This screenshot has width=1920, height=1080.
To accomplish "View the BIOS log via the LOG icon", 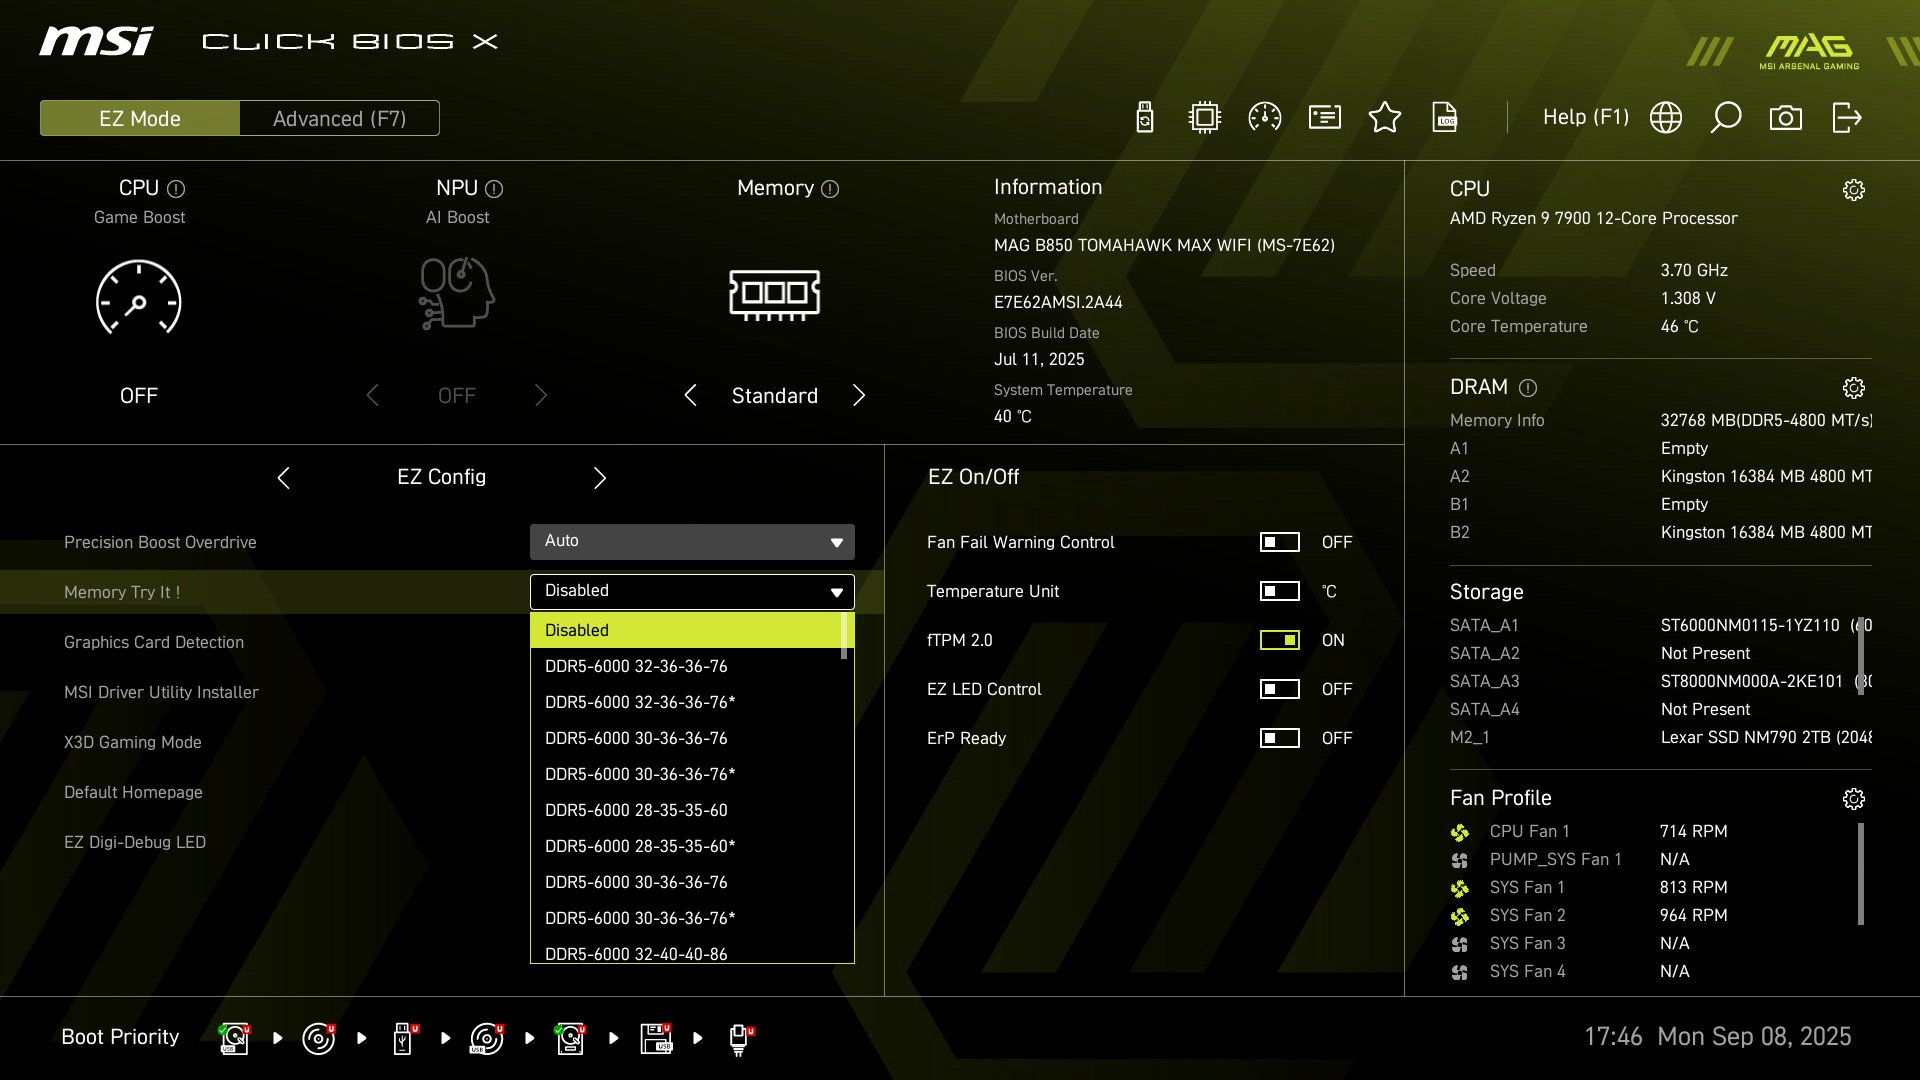I will point(1444,117).
